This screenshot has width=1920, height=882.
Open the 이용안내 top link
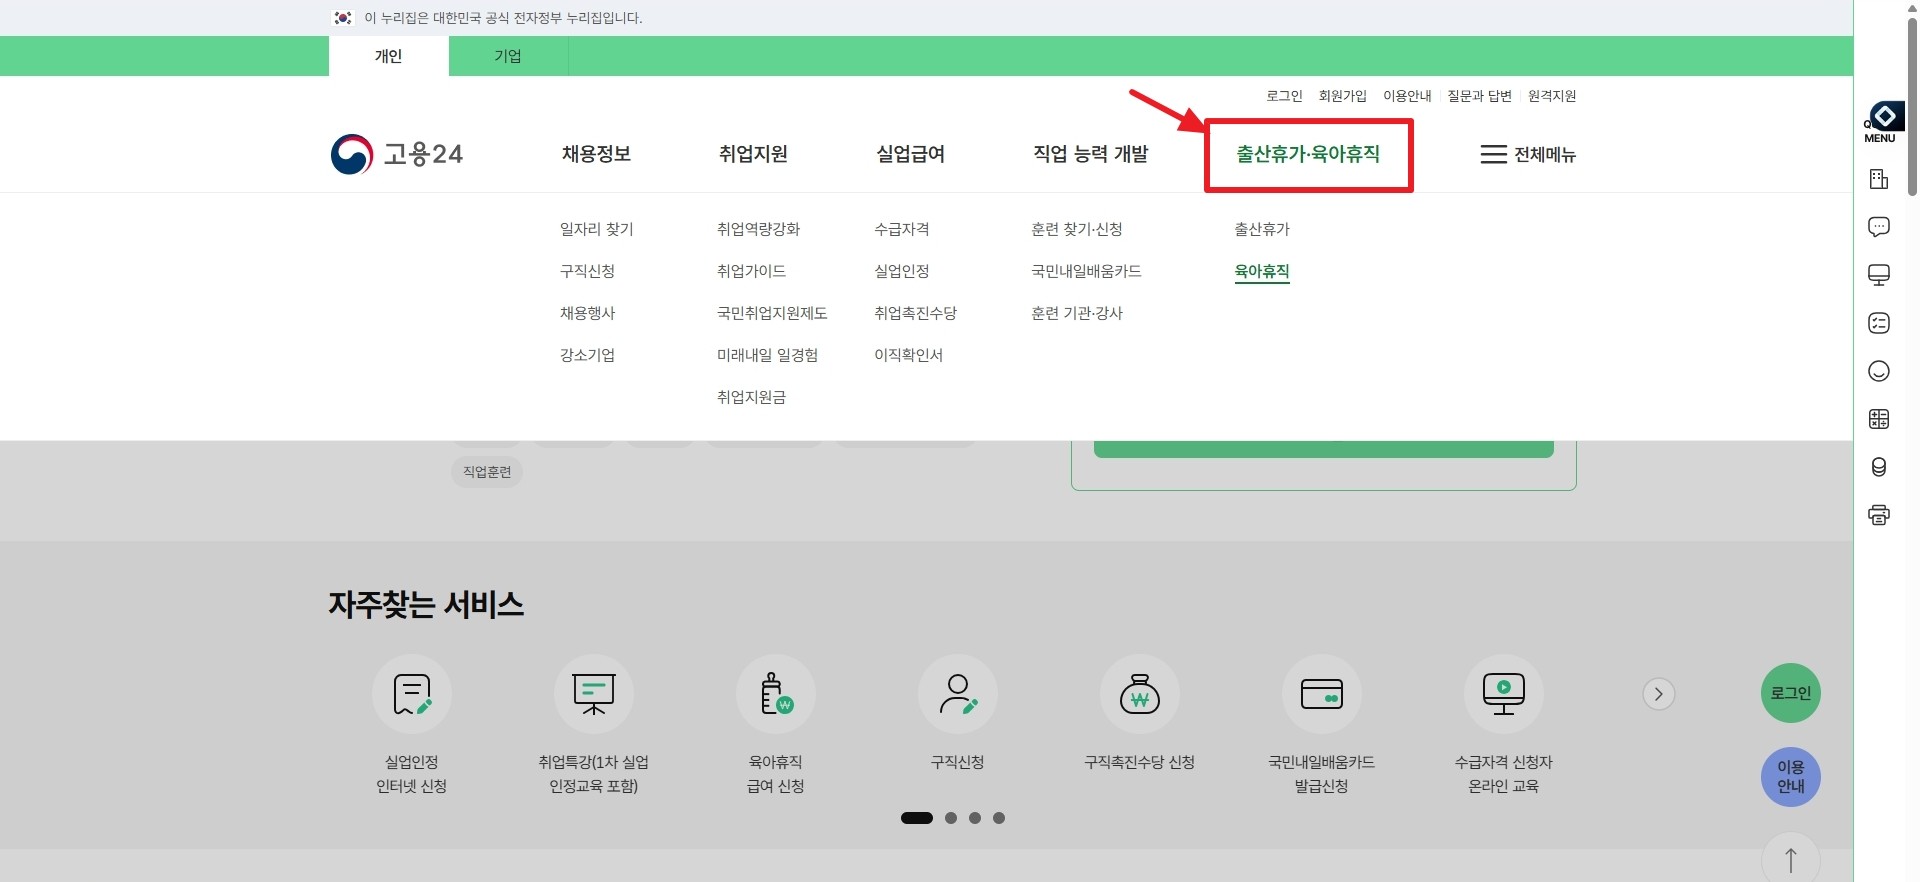[1407, 96]
